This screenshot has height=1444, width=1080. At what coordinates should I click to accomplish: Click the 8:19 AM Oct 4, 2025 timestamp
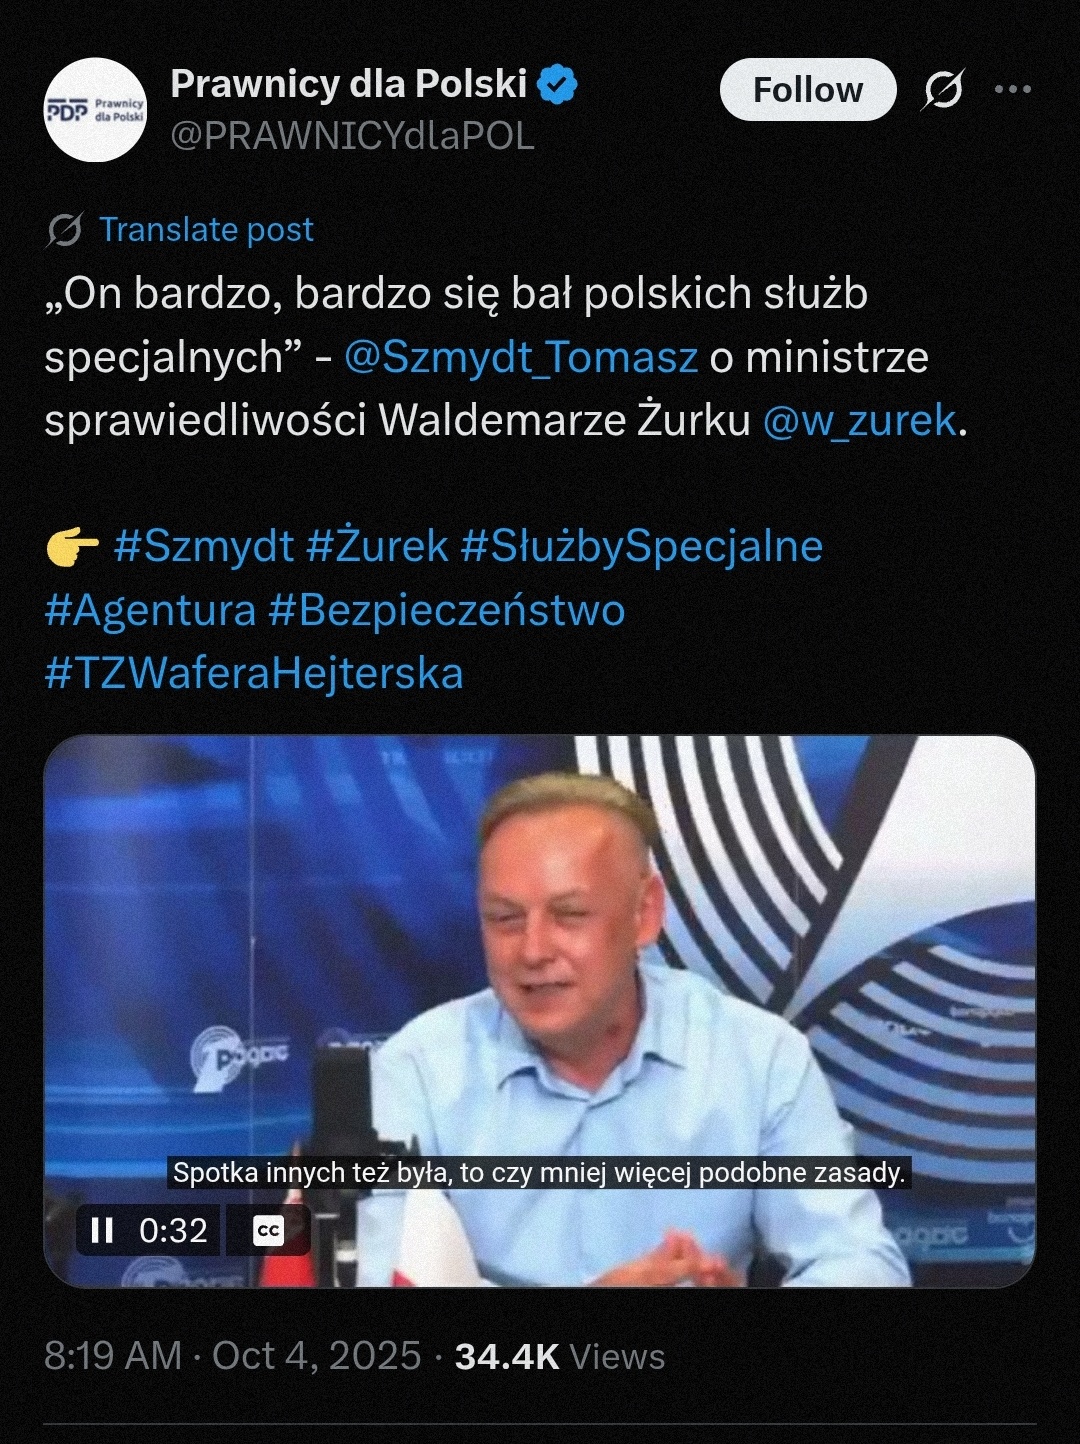[233, 1356]
